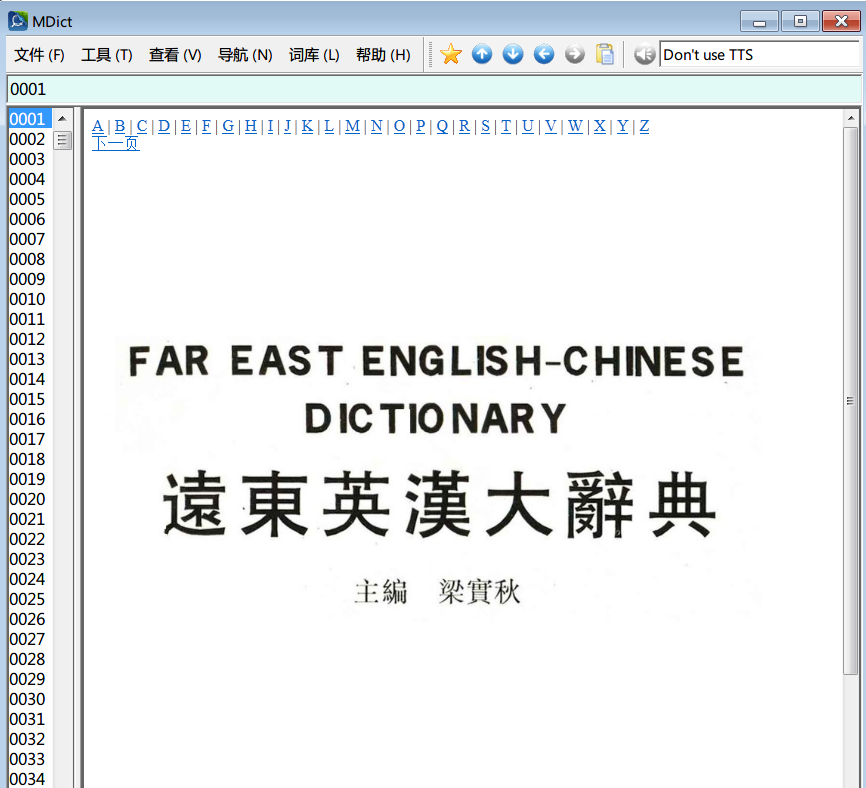The image size is (866, 788).
Task: Select entry 0016 in the word list
Action: (x=28, y=419)
